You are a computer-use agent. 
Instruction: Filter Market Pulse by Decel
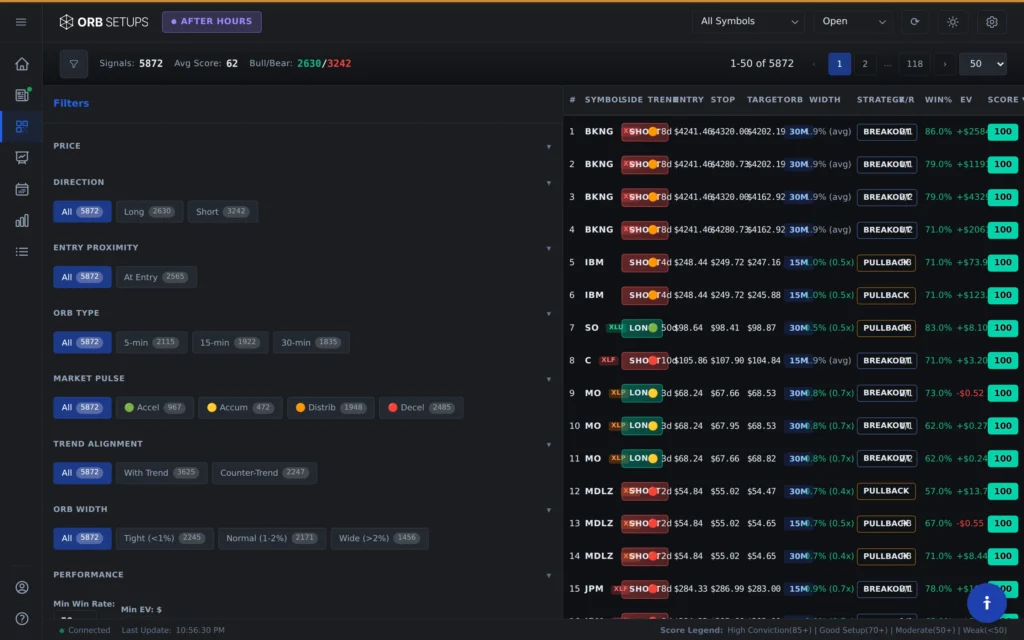421,408
